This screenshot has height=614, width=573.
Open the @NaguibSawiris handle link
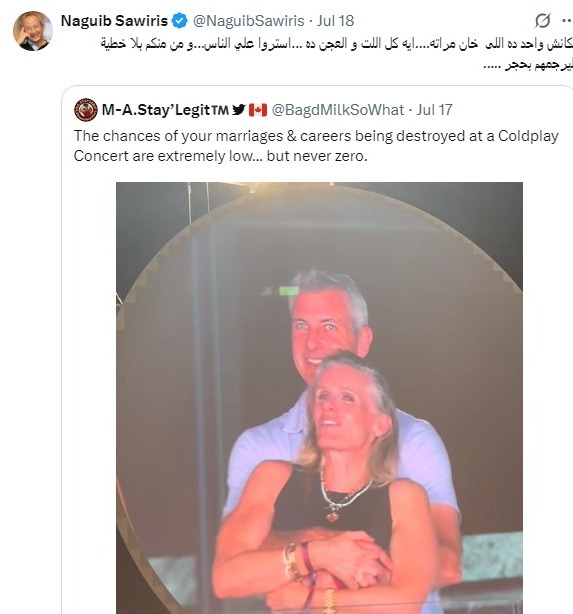[x=249, y=21]
